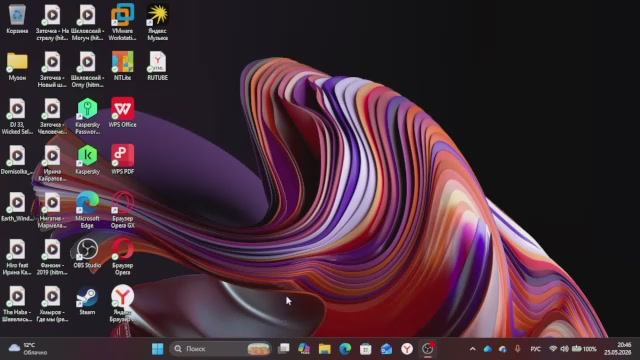Click the battery 100% indicator
Viewport: 640px width, 360px height.
584,349
